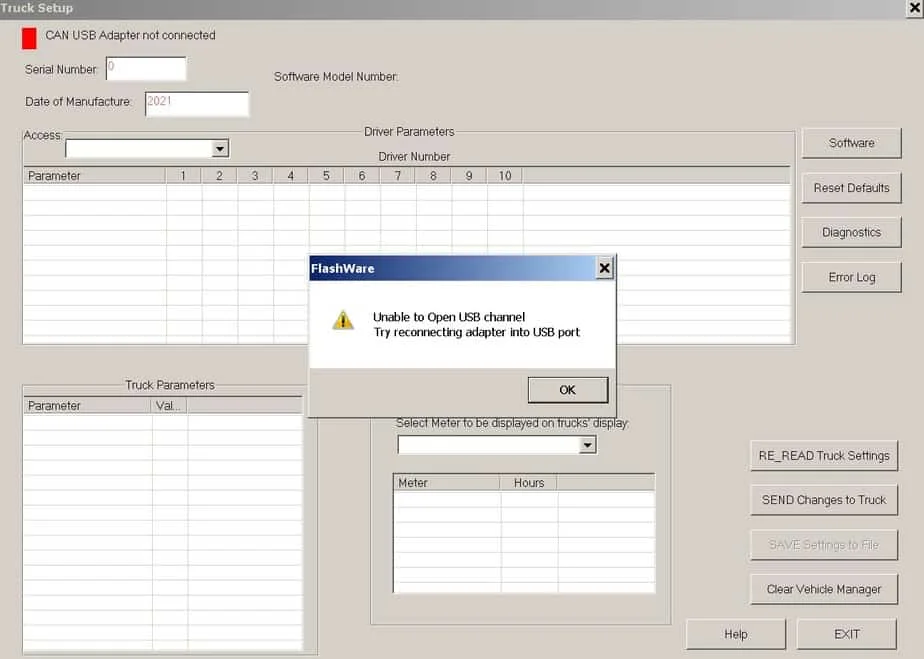The height and width of the screenshot is (659, 924).
Task: View the Error Log
Action: pos(851,277)
